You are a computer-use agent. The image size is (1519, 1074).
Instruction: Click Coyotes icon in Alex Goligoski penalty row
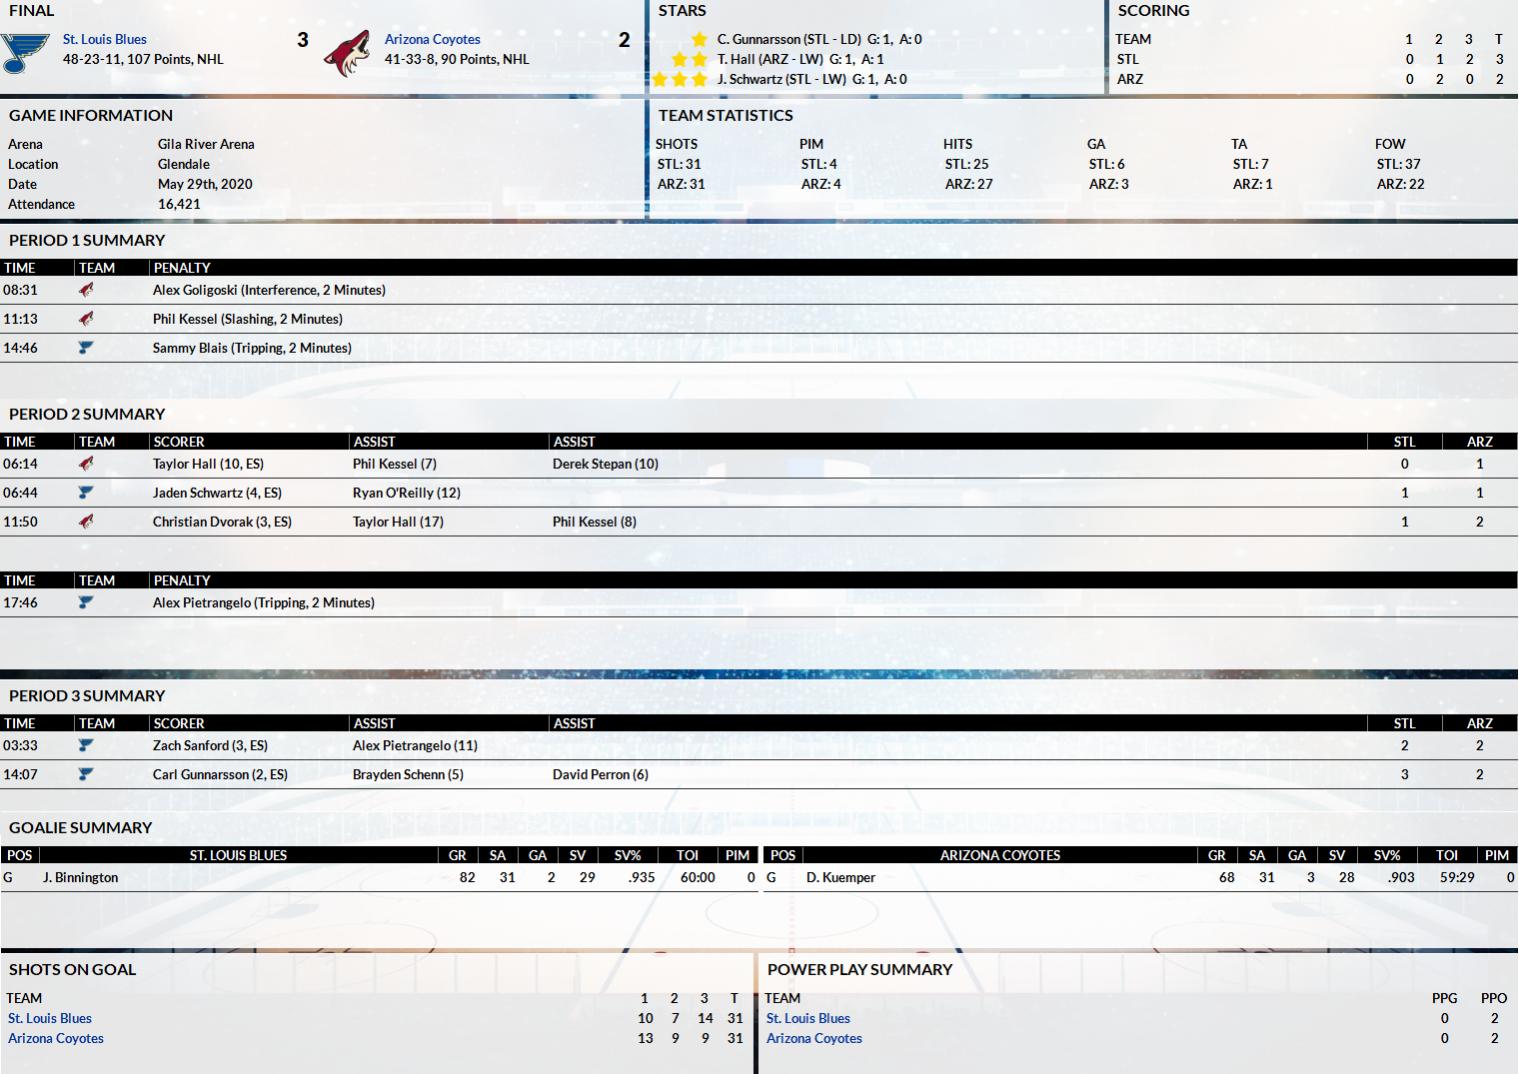pyautogui.click(x=86, y=290)
